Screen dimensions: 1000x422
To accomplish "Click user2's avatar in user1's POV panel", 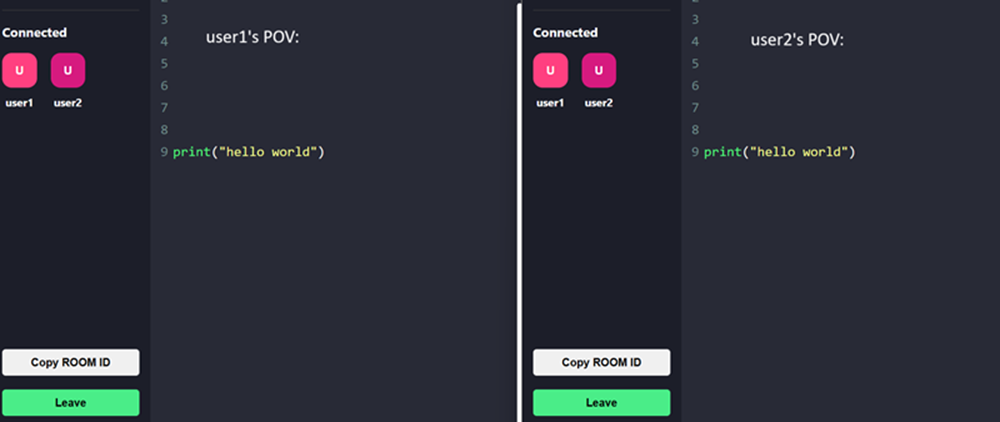I will pos(68,70).
